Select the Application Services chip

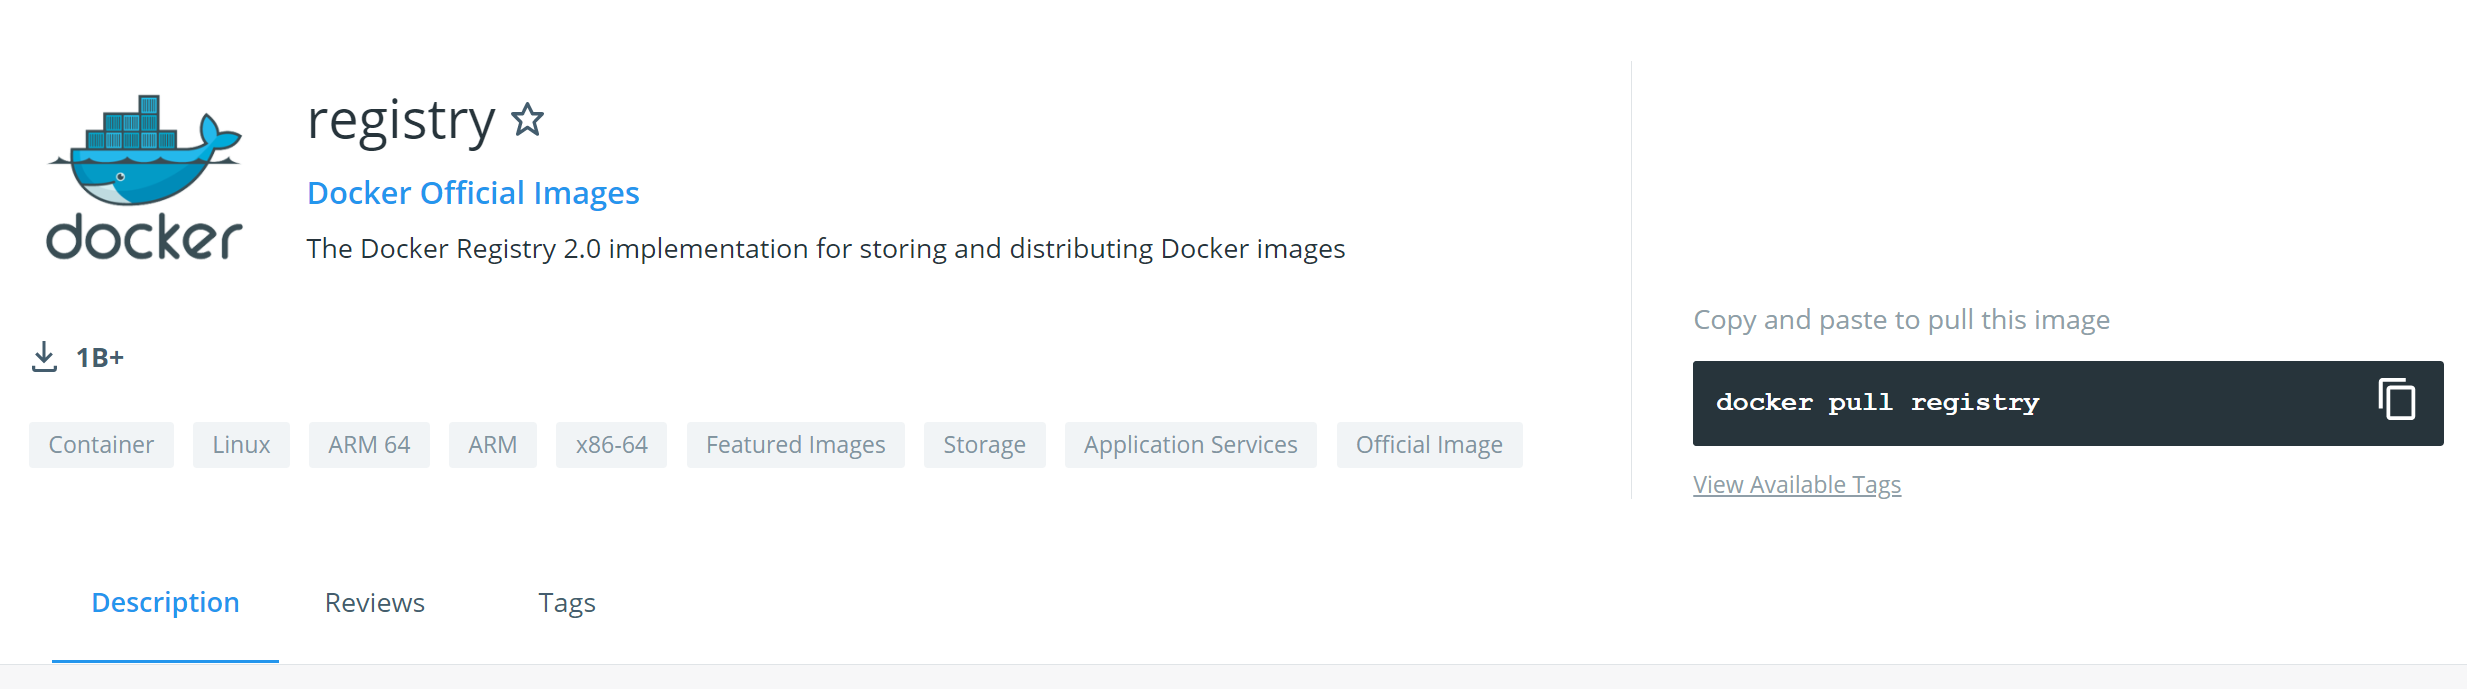(1191, 445)
